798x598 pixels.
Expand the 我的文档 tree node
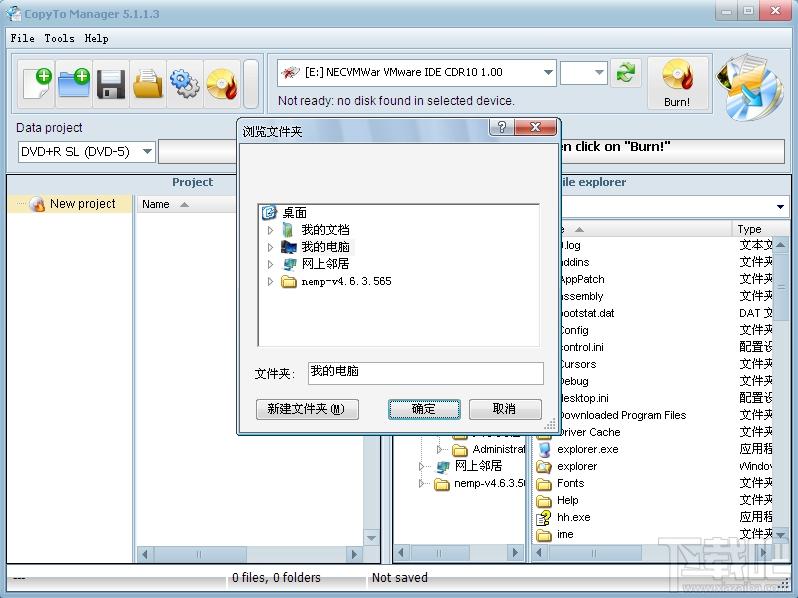[270, 230]
